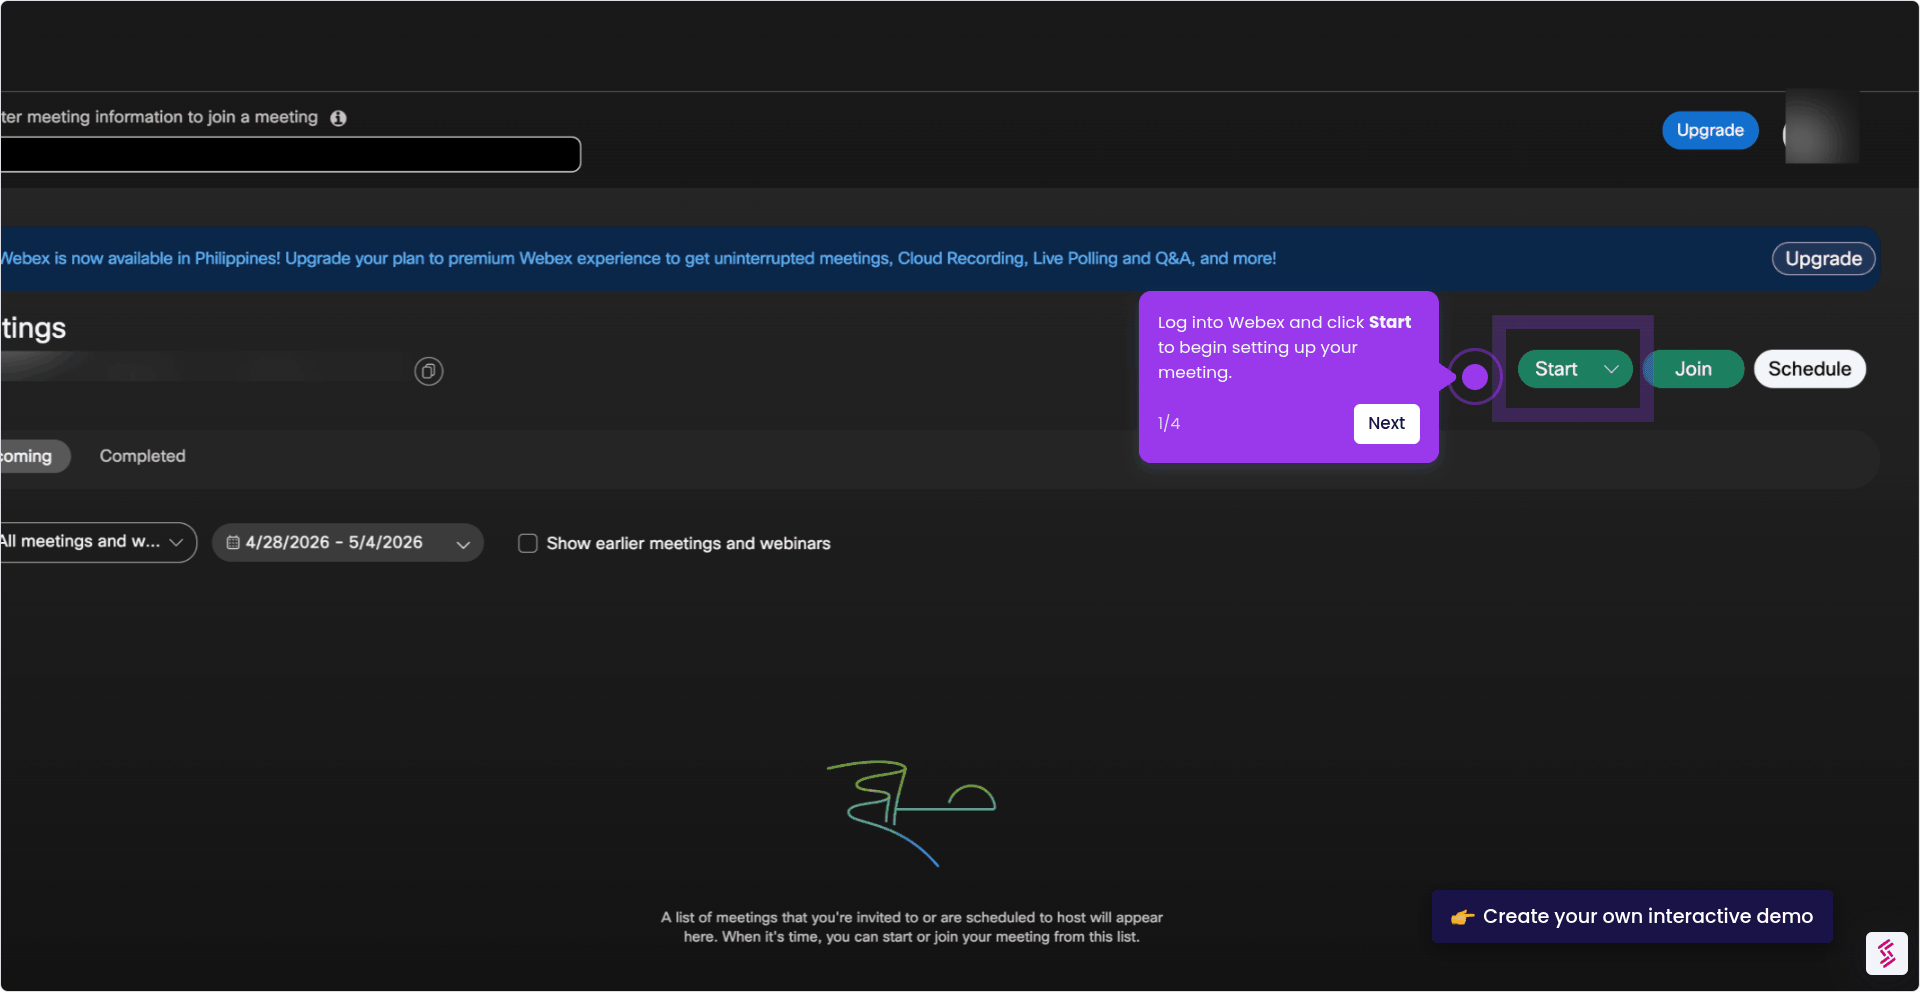
Task: Click the info icon beside join meeting text
Action: click(338, 118)
